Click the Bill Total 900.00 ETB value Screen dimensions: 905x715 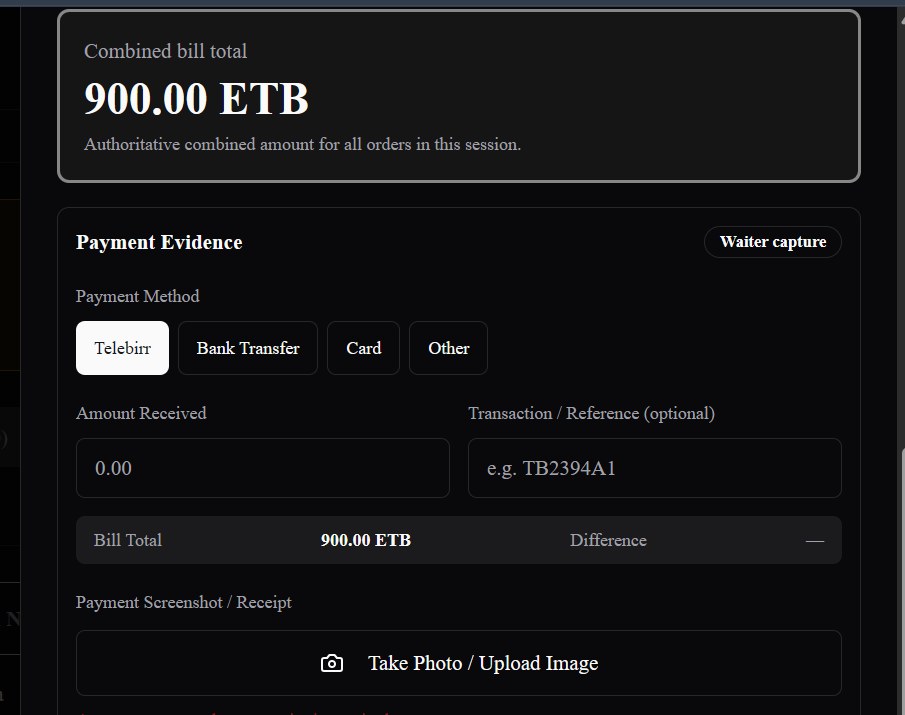[x=366, y=540]
